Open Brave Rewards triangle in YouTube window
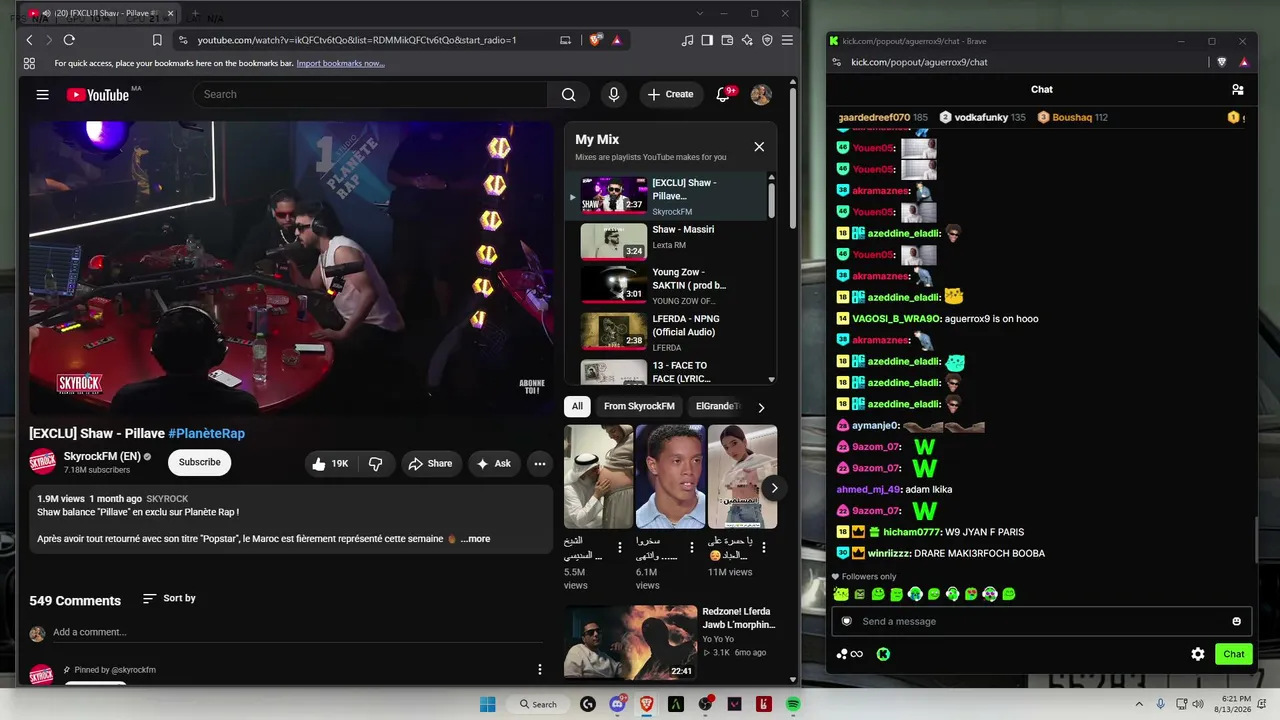 pos(617,40)
